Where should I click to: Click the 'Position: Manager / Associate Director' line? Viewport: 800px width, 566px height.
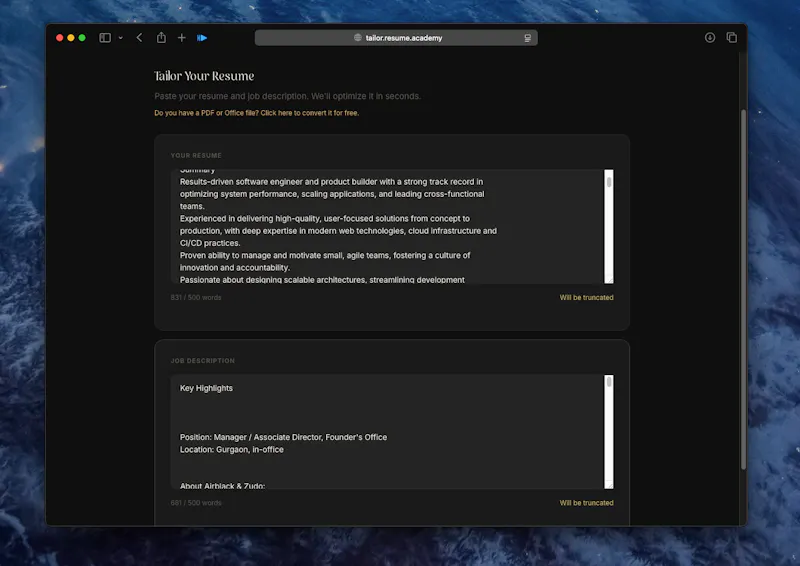pyautogui.click(x=283, y=437)
